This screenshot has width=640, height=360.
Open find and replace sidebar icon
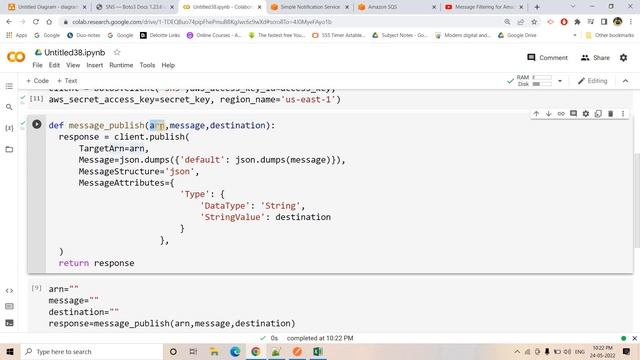click(9, 107)
